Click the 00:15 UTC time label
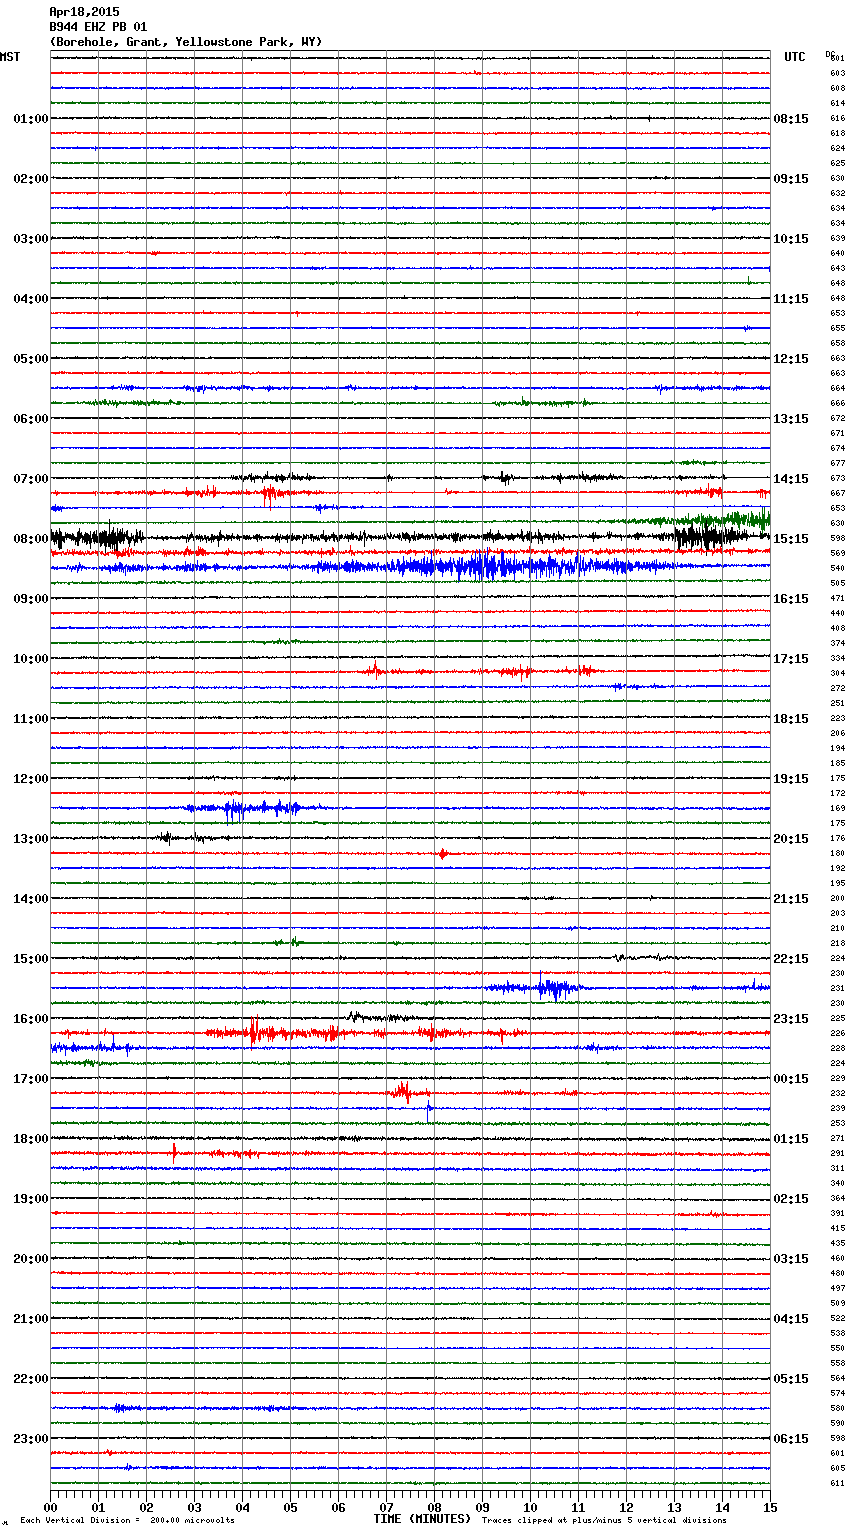 pos(791,1079)
